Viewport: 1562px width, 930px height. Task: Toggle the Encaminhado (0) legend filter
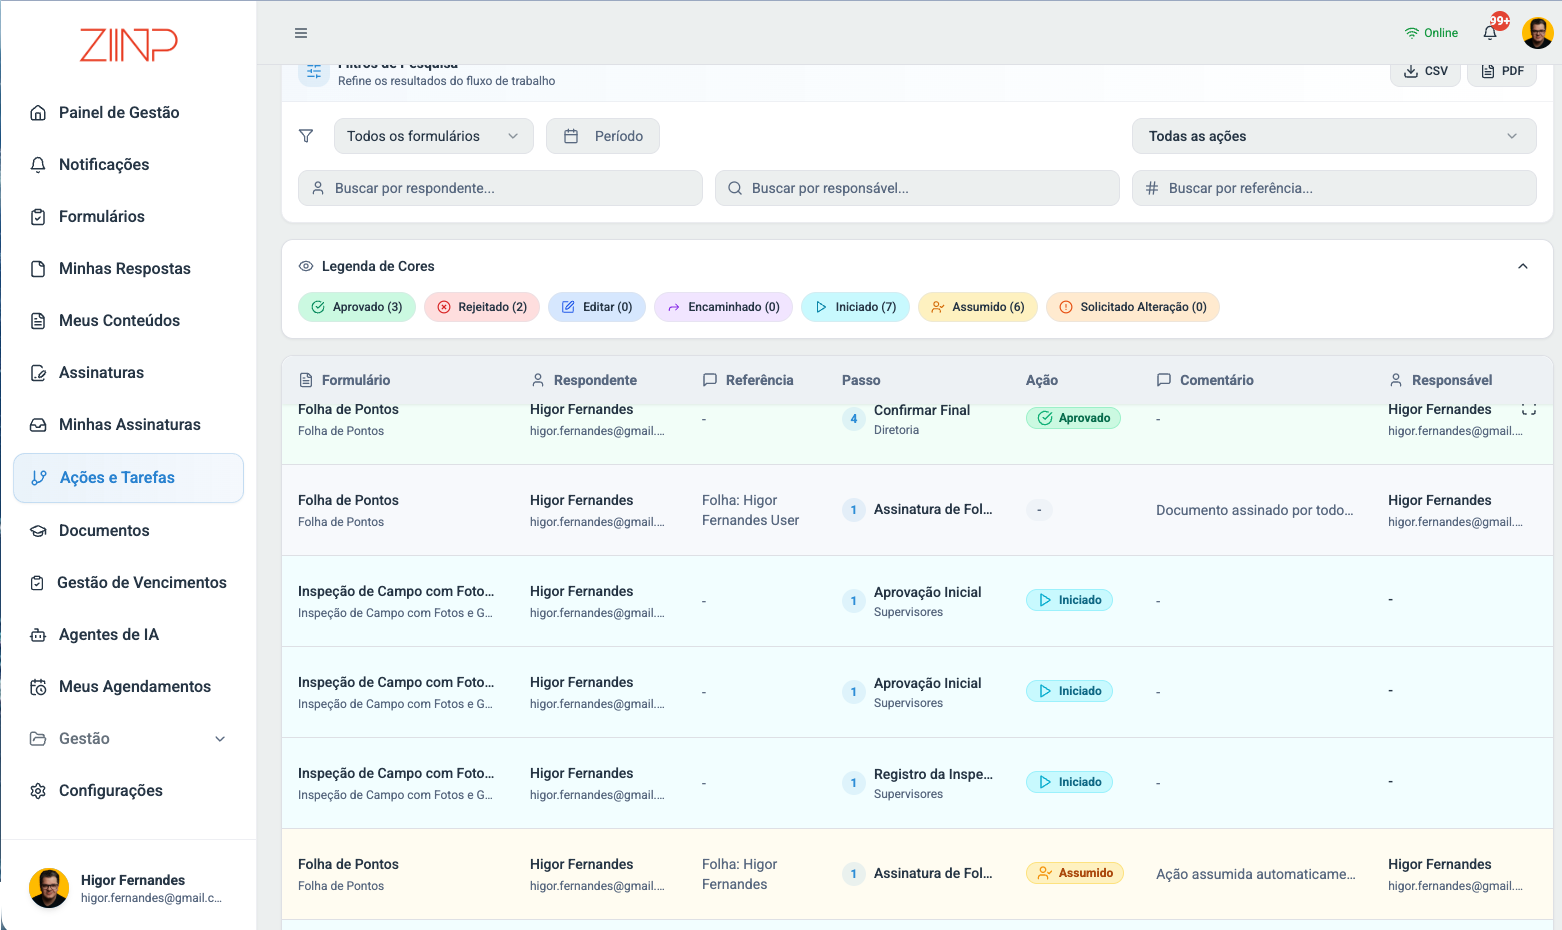[723, 307]
